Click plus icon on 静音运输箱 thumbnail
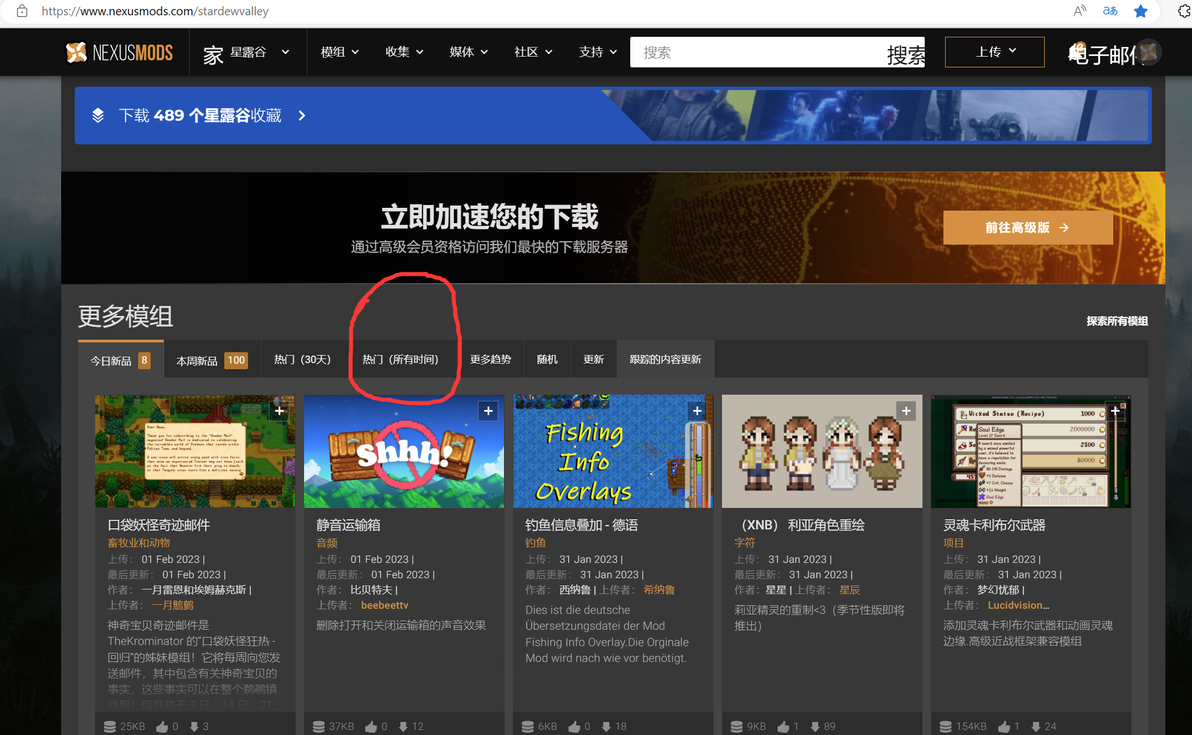 pos(488,411)
